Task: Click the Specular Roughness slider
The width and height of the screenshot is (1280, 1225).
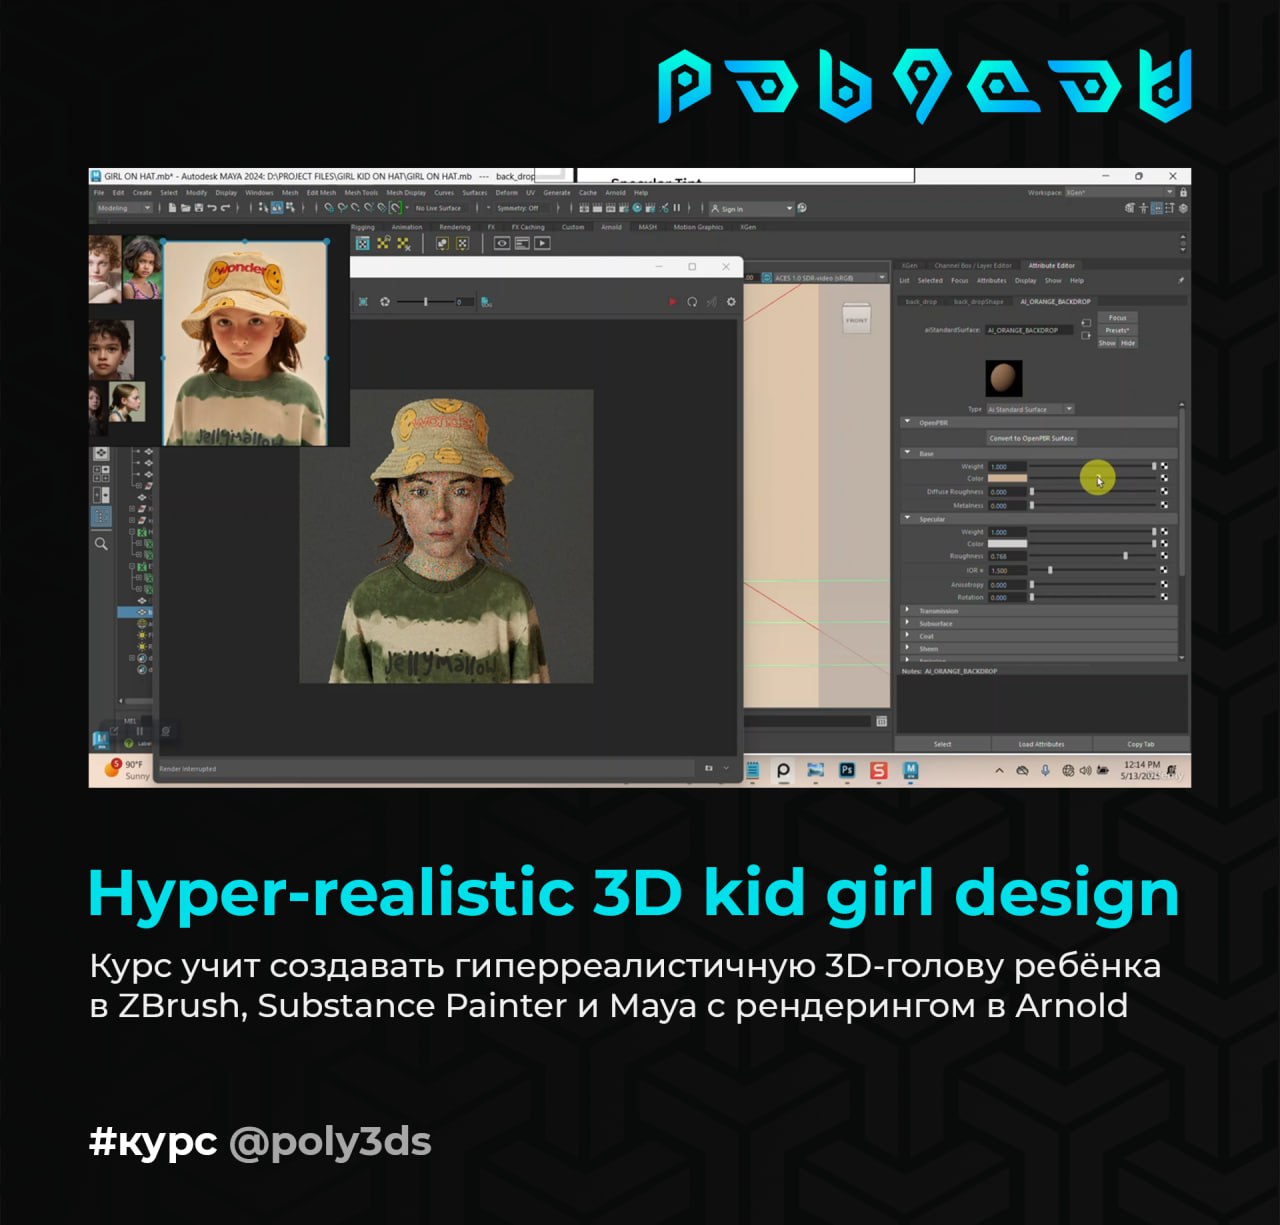Action: [x=1092, y=556]
